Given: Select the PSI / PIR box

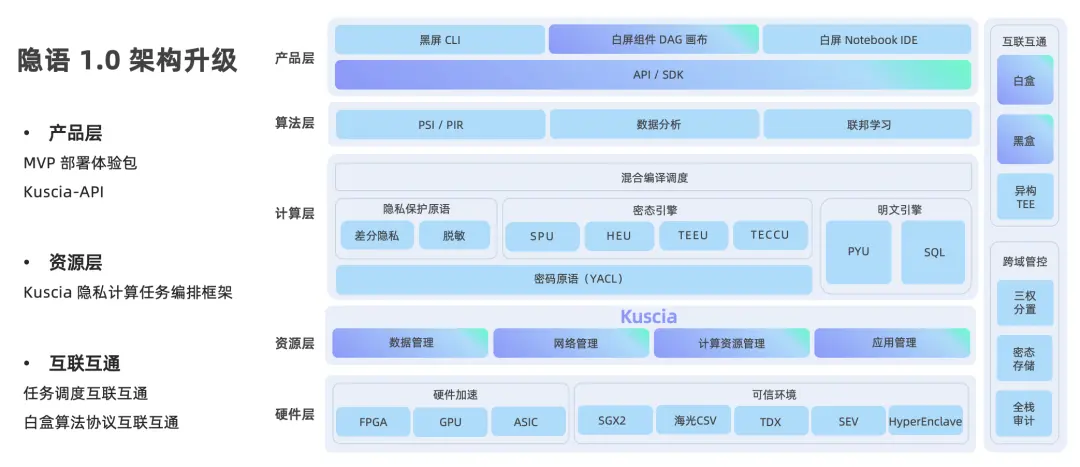Looking at the screenshot, I should coord(440,125).
